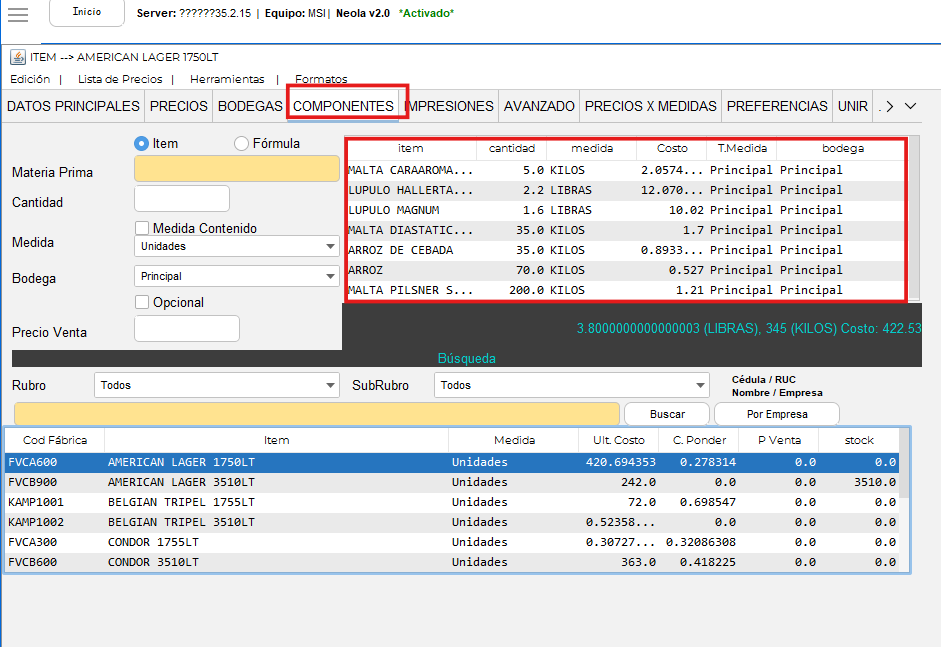Screen dimensions: 941x647
Task: Click the Materia Prima input field
Action: [x=237, y=169]
